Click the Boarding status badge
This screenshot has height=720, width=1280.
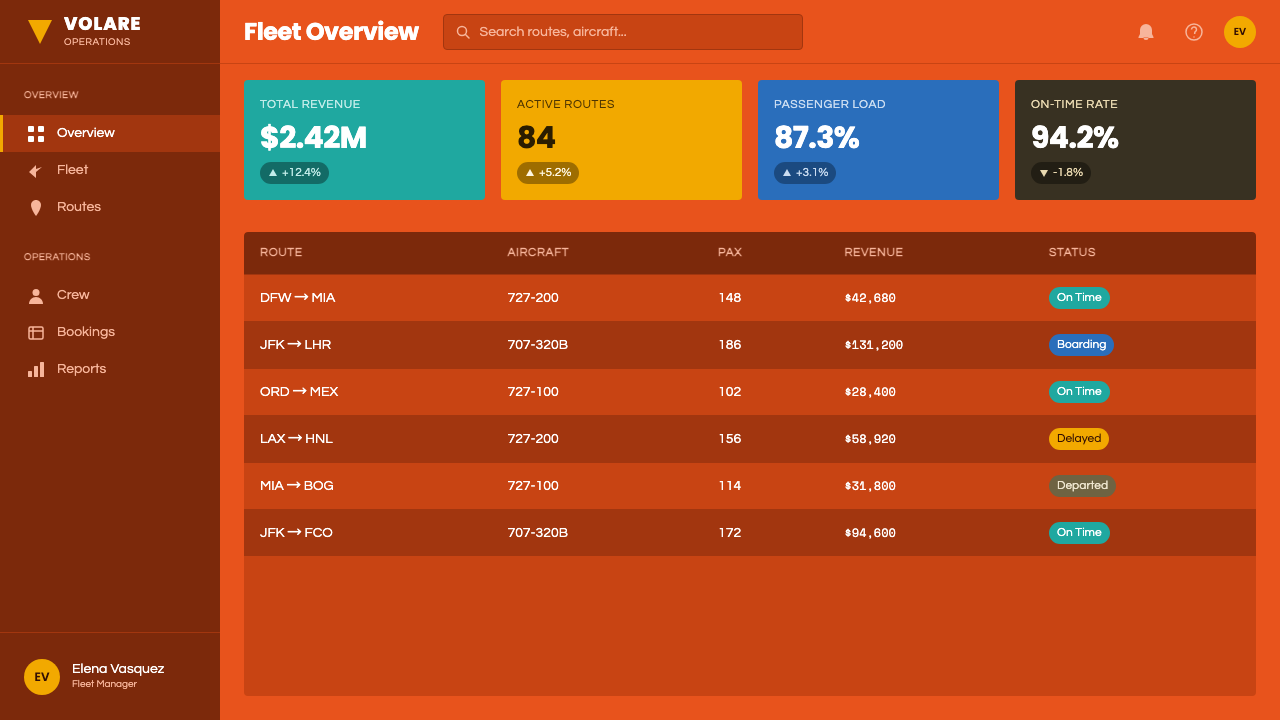coord(1081,345)
